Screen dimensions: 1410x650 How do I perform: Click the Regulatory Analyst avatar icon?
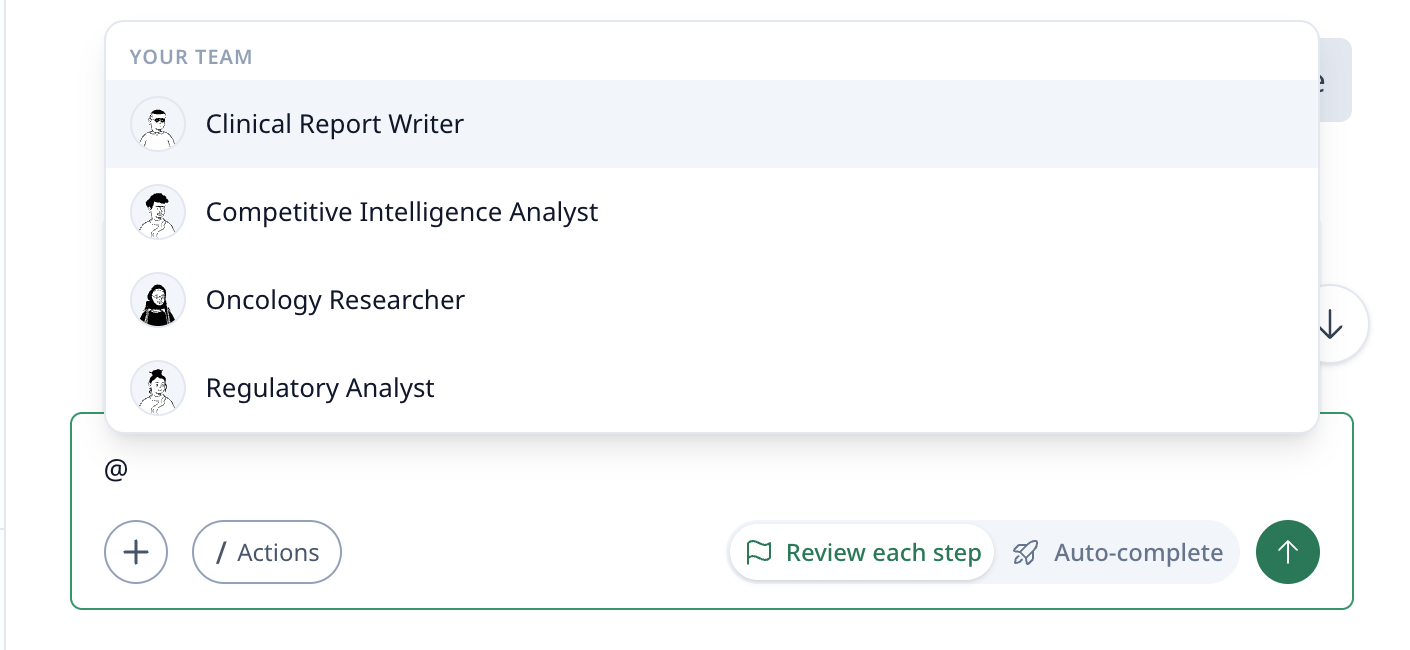pyautogui.click(x=158, y=388)
